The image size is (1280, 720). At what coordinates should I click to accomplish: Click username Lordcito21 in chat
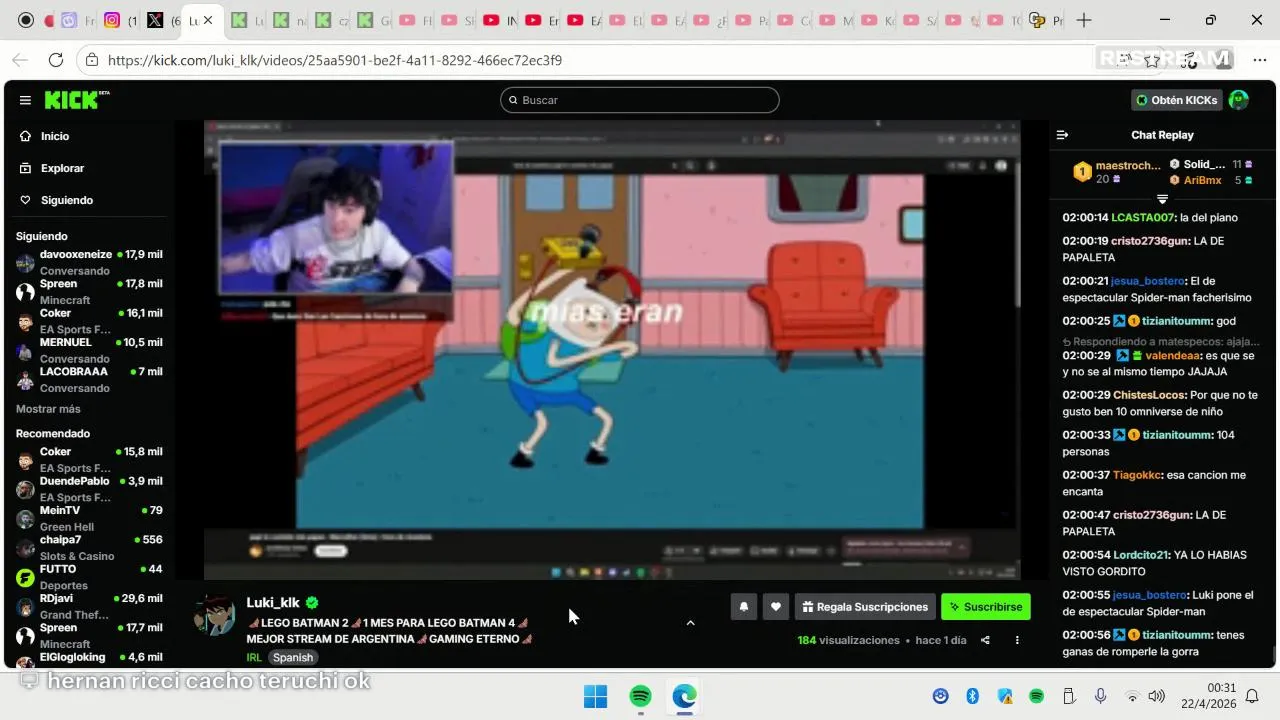click(1140, 555)
